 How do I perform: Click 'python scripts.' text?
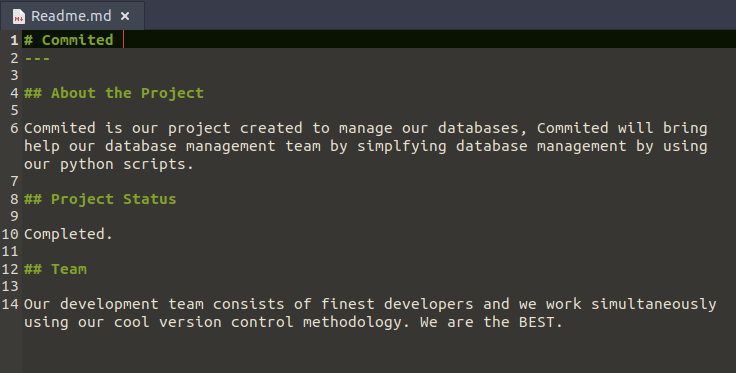[x=127, y=164]
